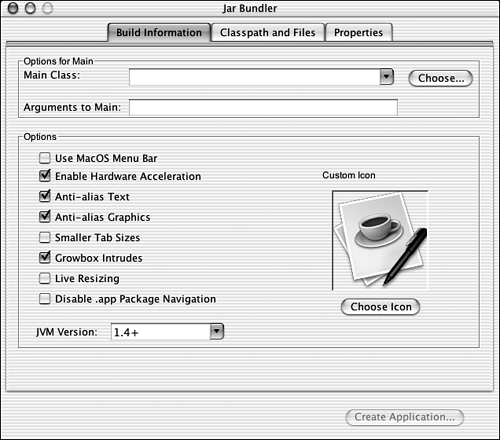The width and height of the screenshot is (500, 440).
Task: Minimize the Jar Bundler window
Action: pos(30,8)
